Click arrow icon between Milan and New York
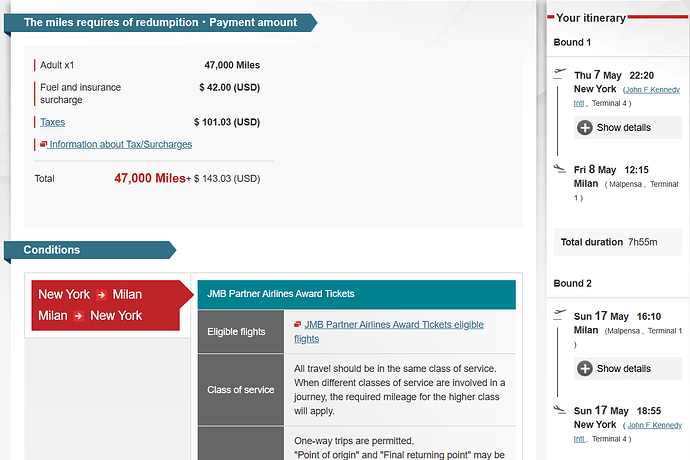690x460 pixels. 78,316
